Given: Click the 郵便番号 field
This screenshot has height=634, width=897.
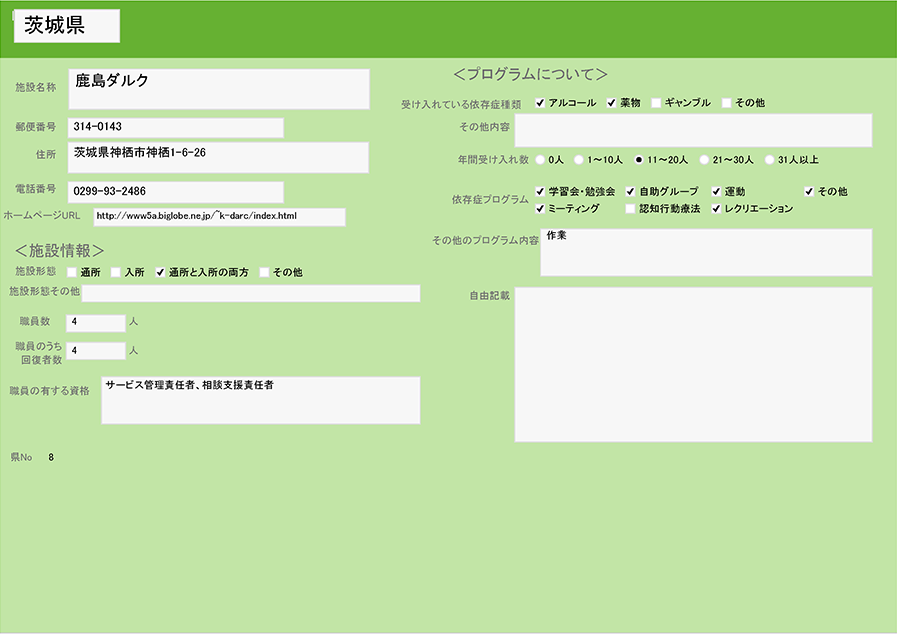Looking at the screenshot, I should [x=176, y=127].
